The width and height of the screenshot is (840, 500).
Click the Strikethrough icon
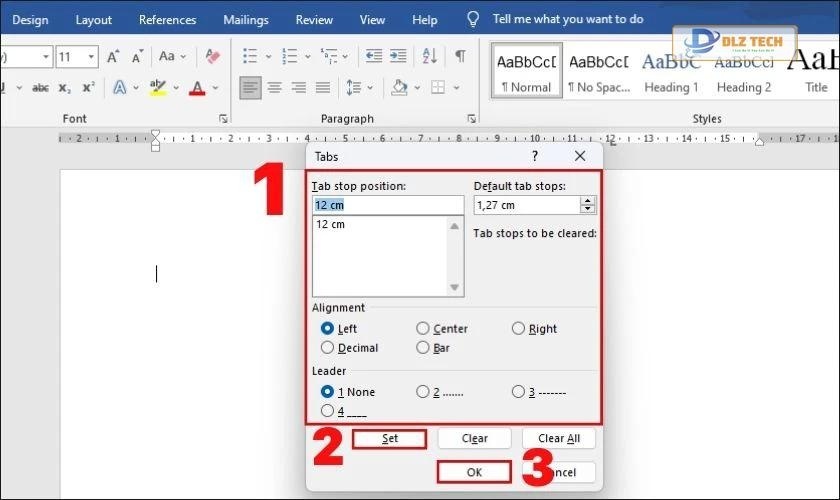coord(40,88)
